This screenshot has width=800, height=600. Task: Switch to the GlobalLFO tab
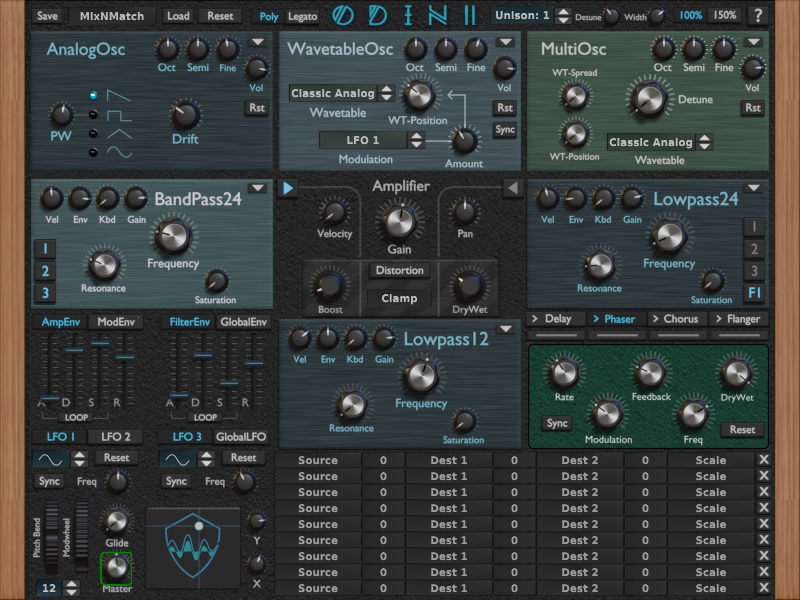tap(241, 437)
